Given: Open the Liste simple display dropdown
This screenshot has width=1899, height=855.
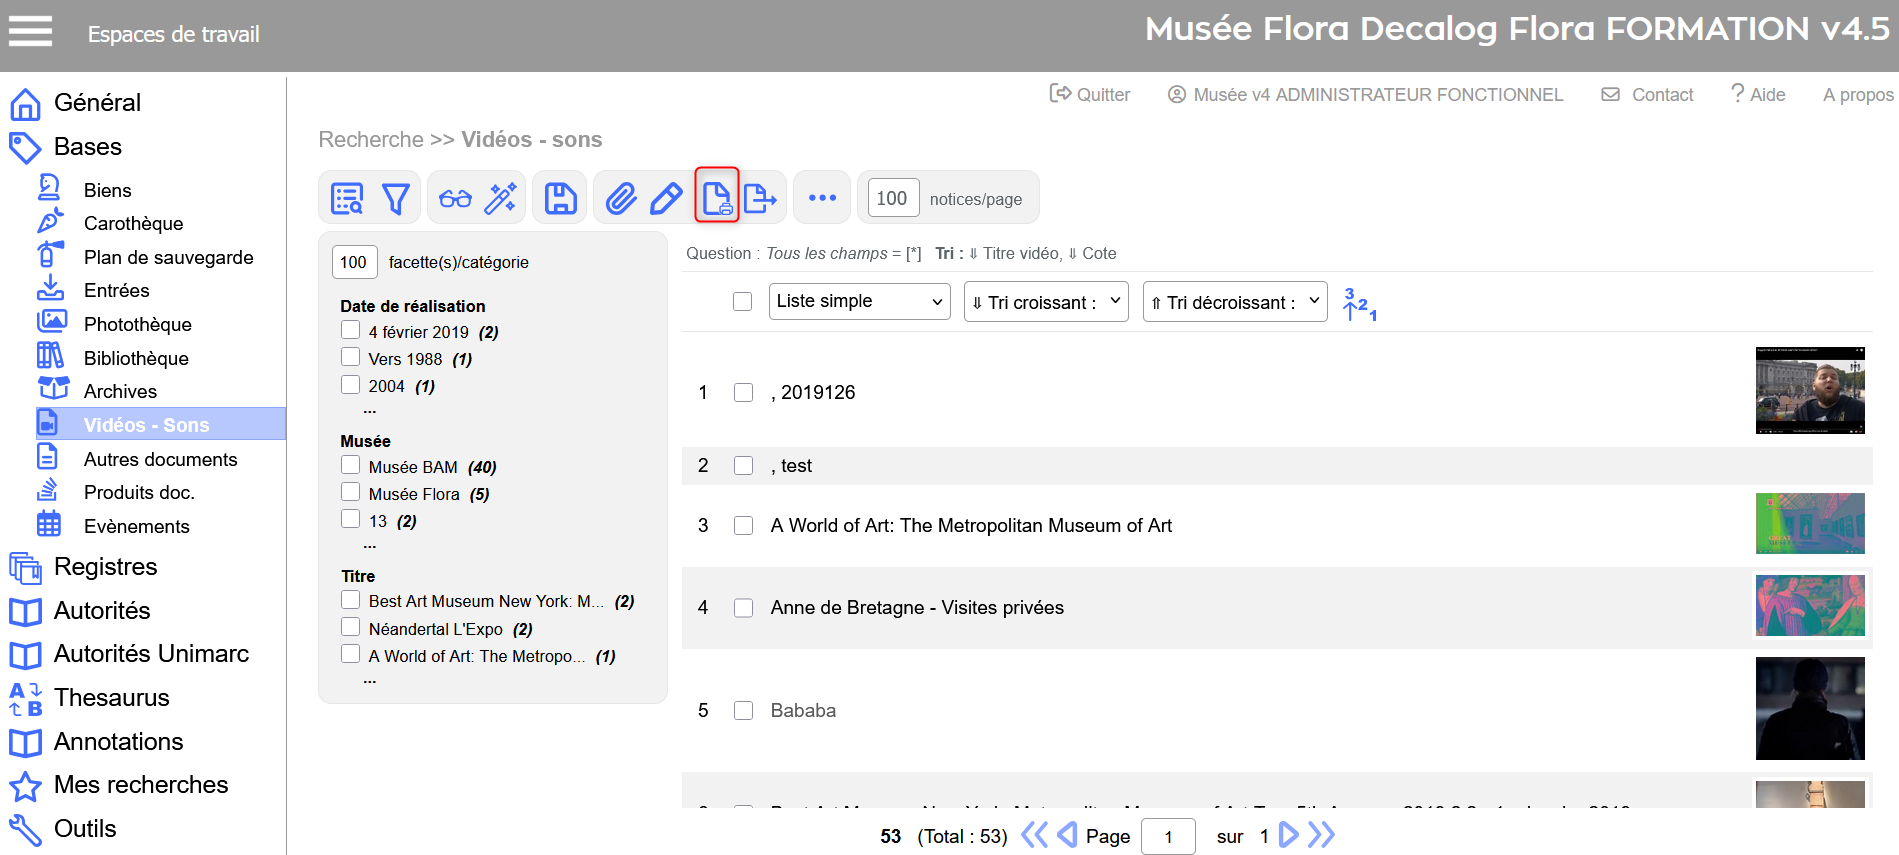Looking at the screenshot, I should [859, 301].
